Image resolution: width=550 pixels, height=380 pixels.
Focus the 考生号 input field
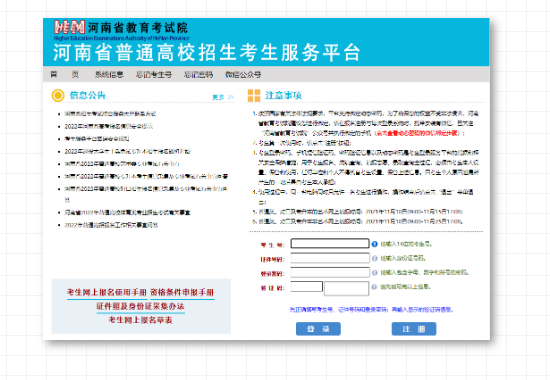click(330, 244)
